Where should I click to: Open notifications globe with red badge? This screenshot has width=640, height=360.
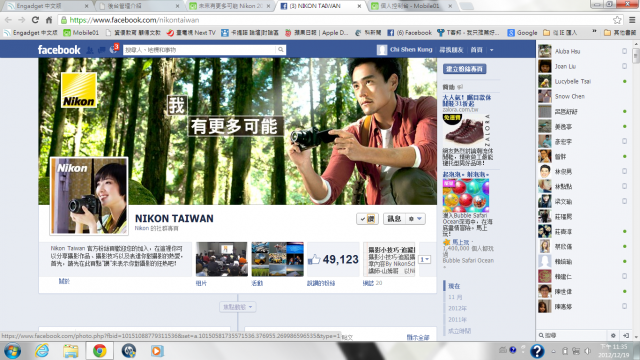(114, 49)
